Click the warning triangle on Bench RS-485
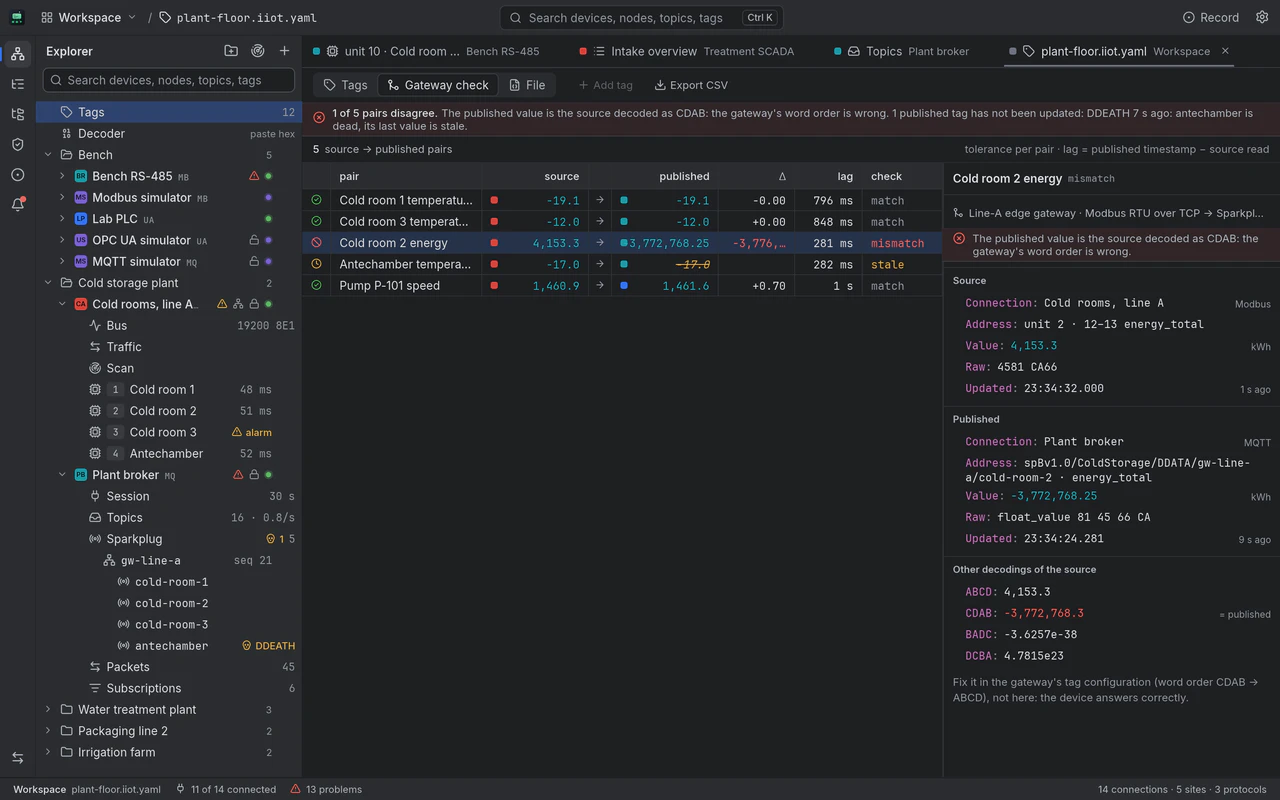This screenshot has height=800, width=1280. [254, 176]
